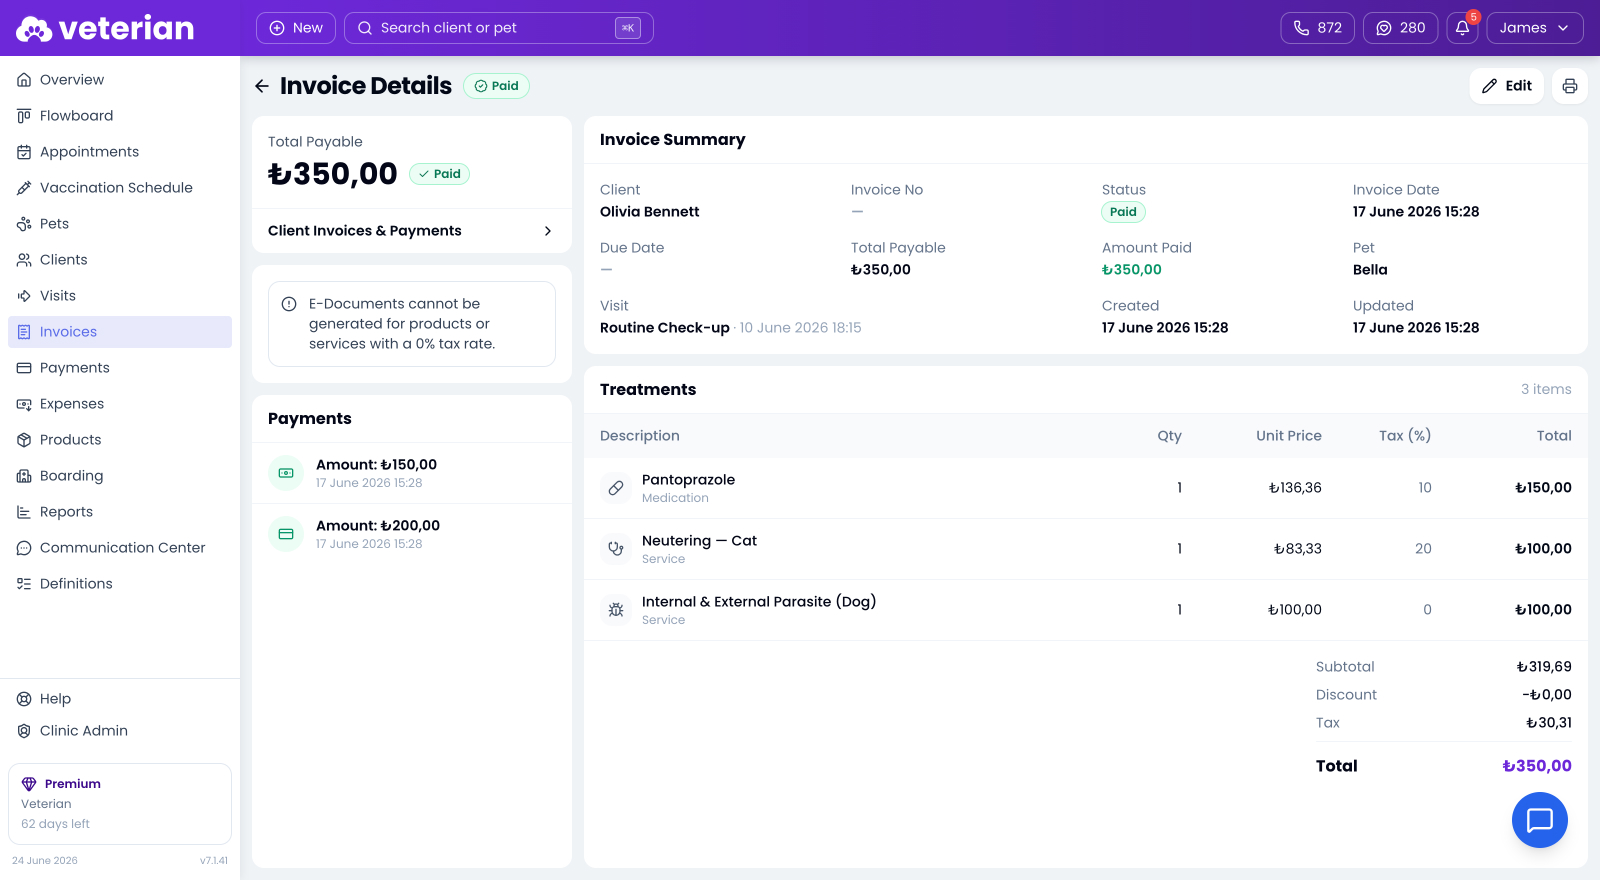Click the Edit button

coord(1507,86)
